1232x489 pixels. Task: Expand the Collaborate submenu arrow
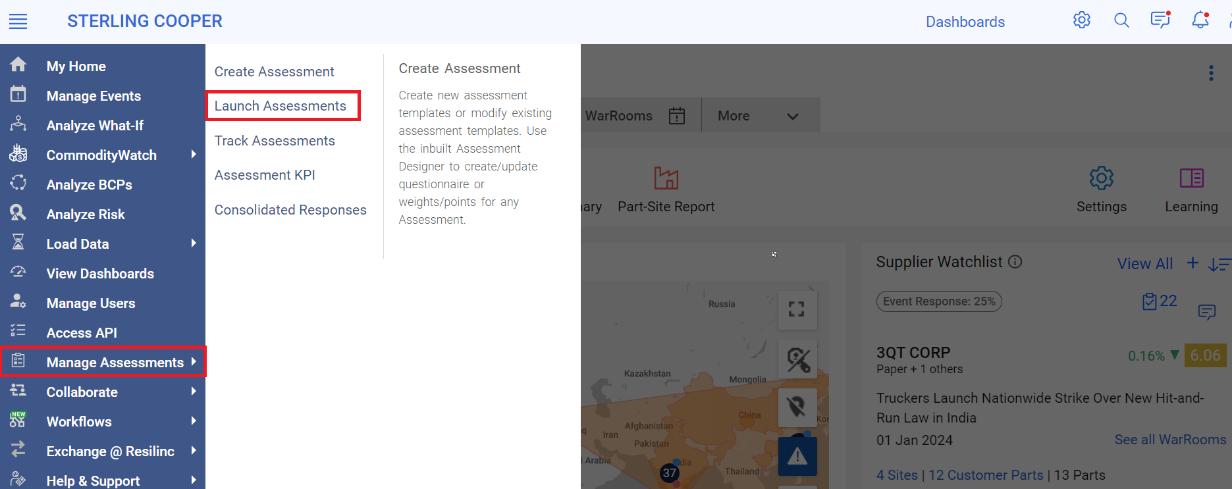pyautogui.click(x=193, y=392)
